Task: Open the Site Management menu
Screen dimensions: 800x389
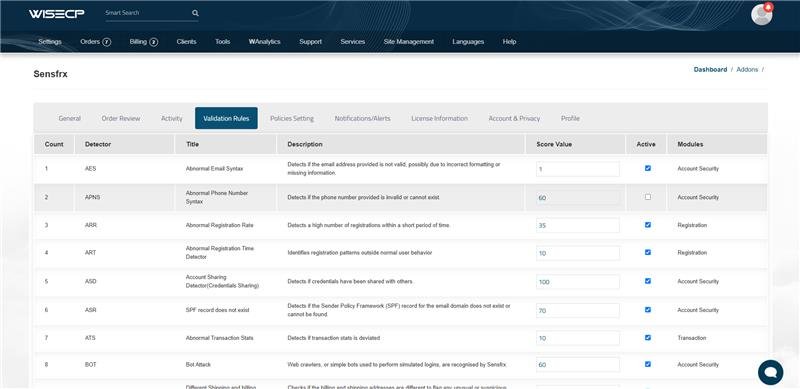Action: coord(409,42)
